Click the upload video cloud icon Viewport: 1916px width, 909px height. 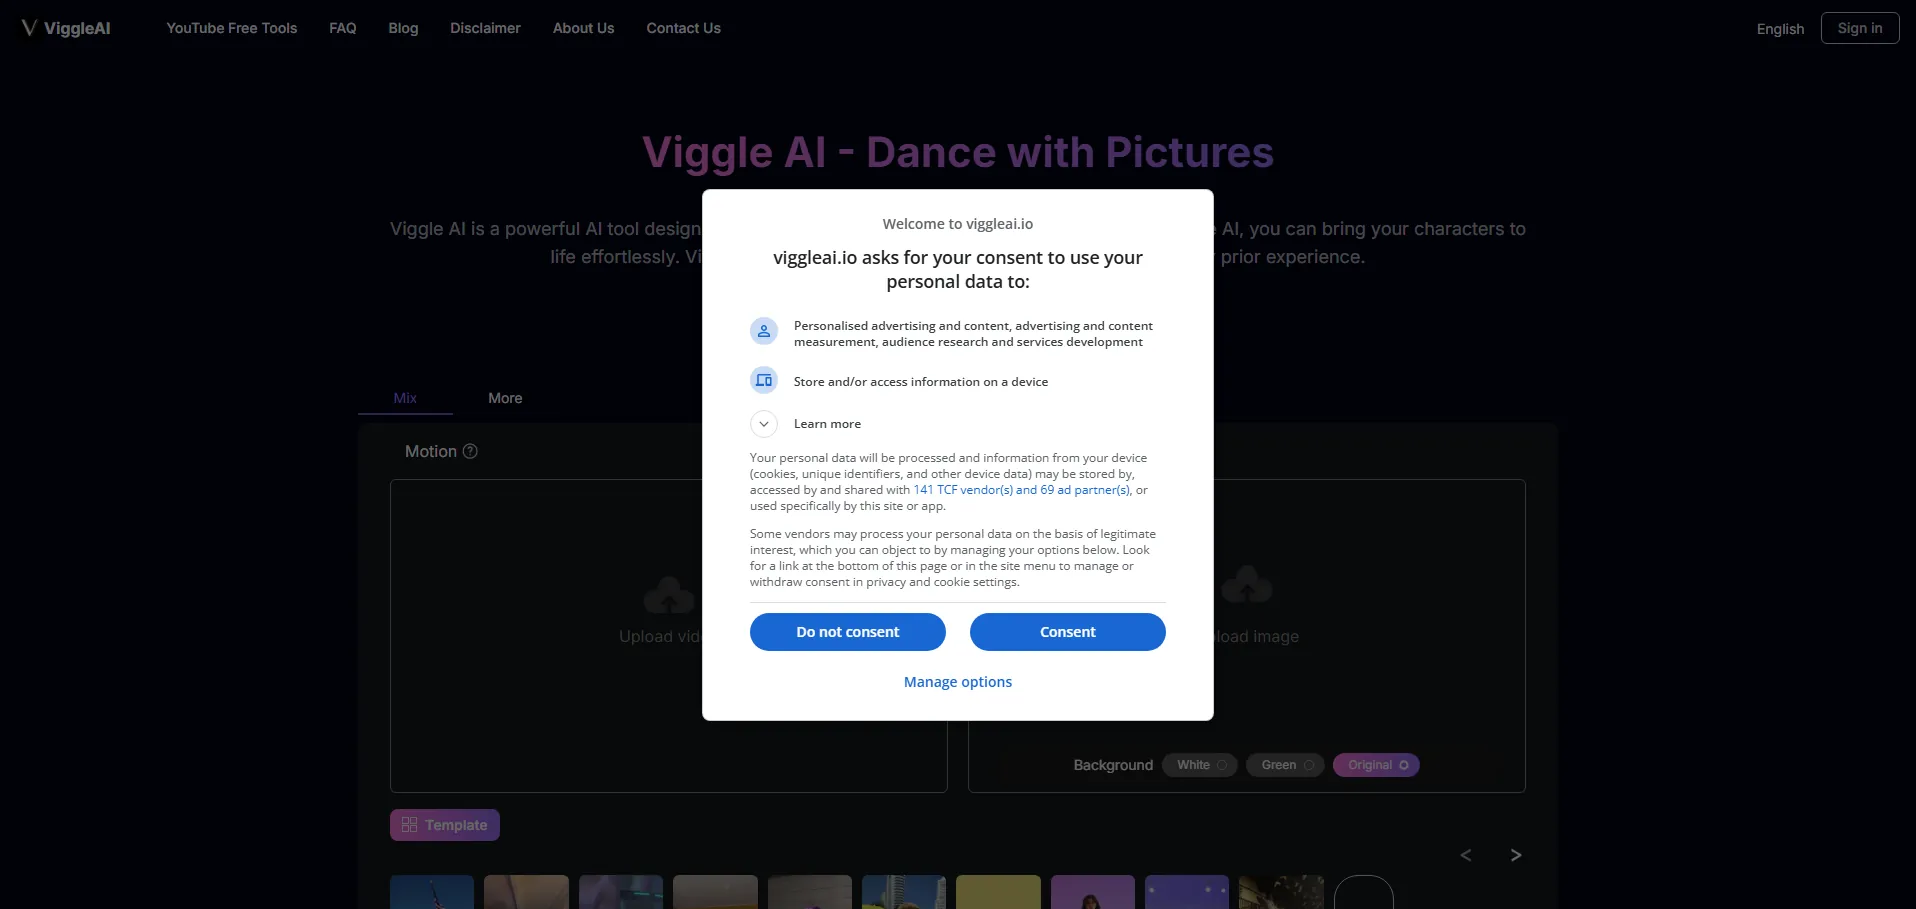click(669, 595)
